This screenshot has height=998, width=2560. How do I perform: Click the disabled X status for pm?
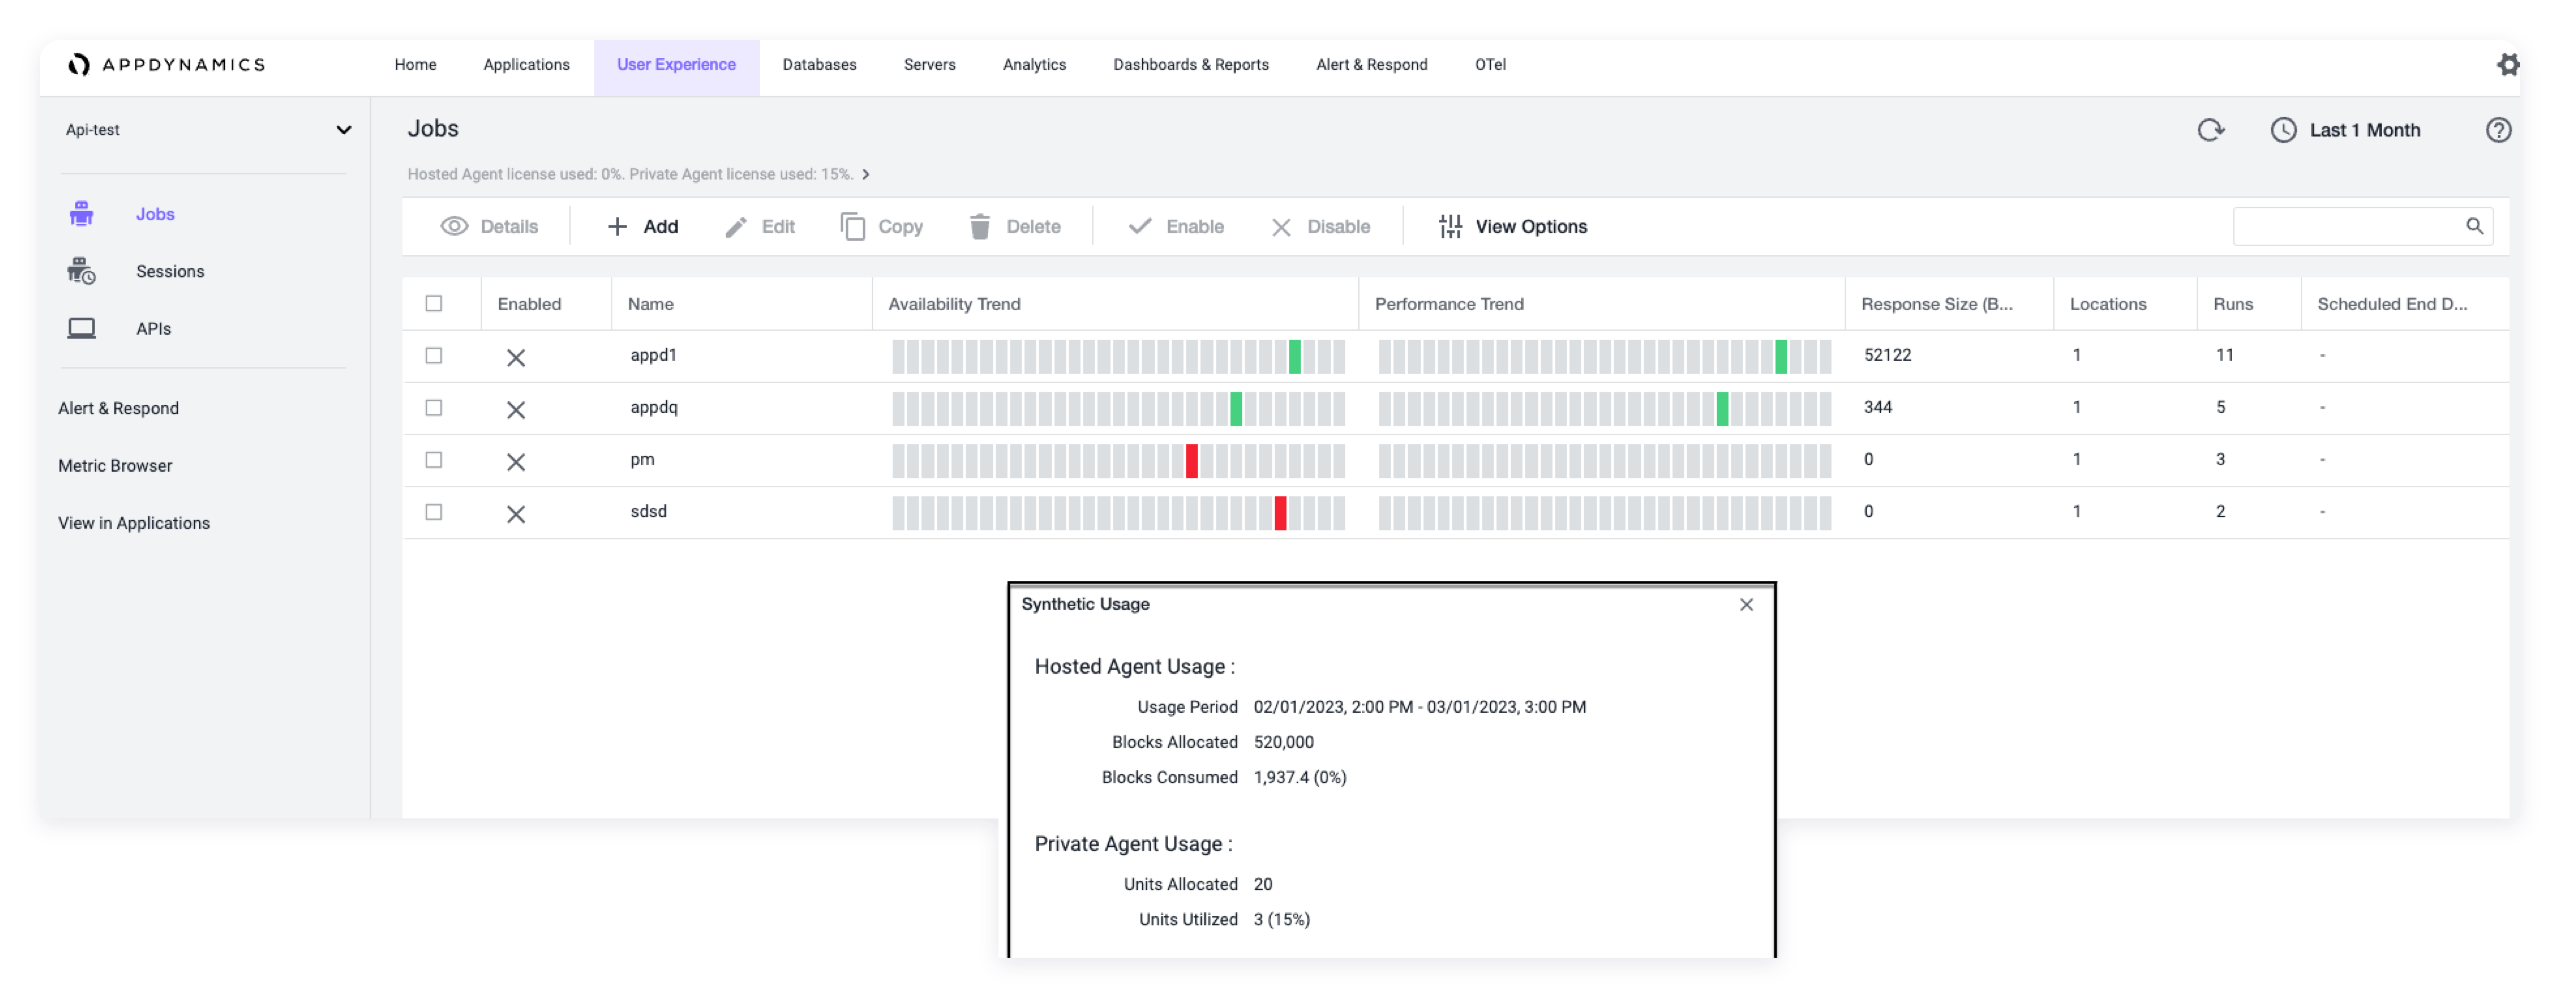[516, 461]
